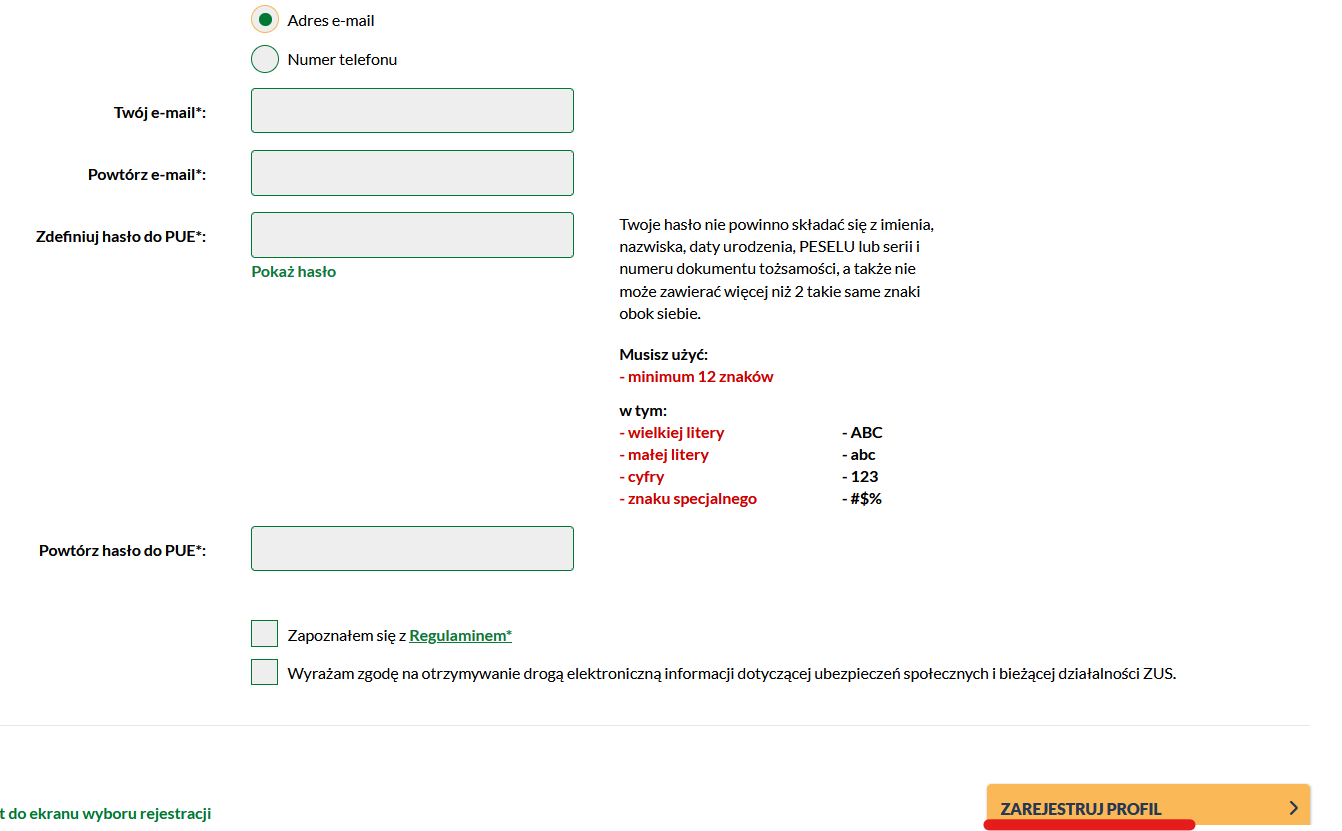Click the 'małej litery' requirement text

pos(664,455)
